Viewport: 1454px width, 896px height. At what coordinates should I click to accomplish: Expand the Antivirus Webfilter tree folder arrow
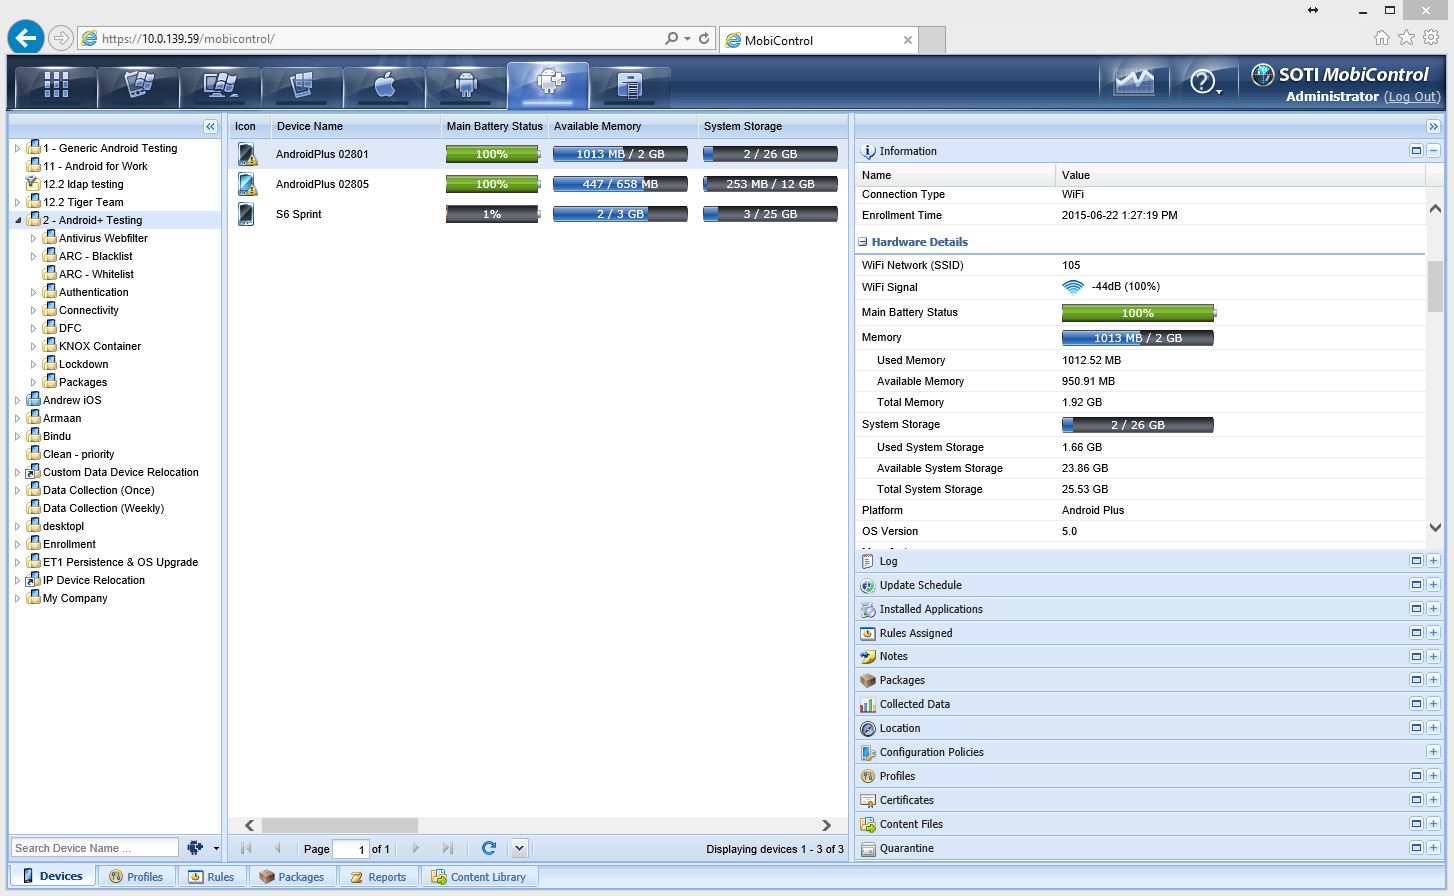(x=33, y=239)
